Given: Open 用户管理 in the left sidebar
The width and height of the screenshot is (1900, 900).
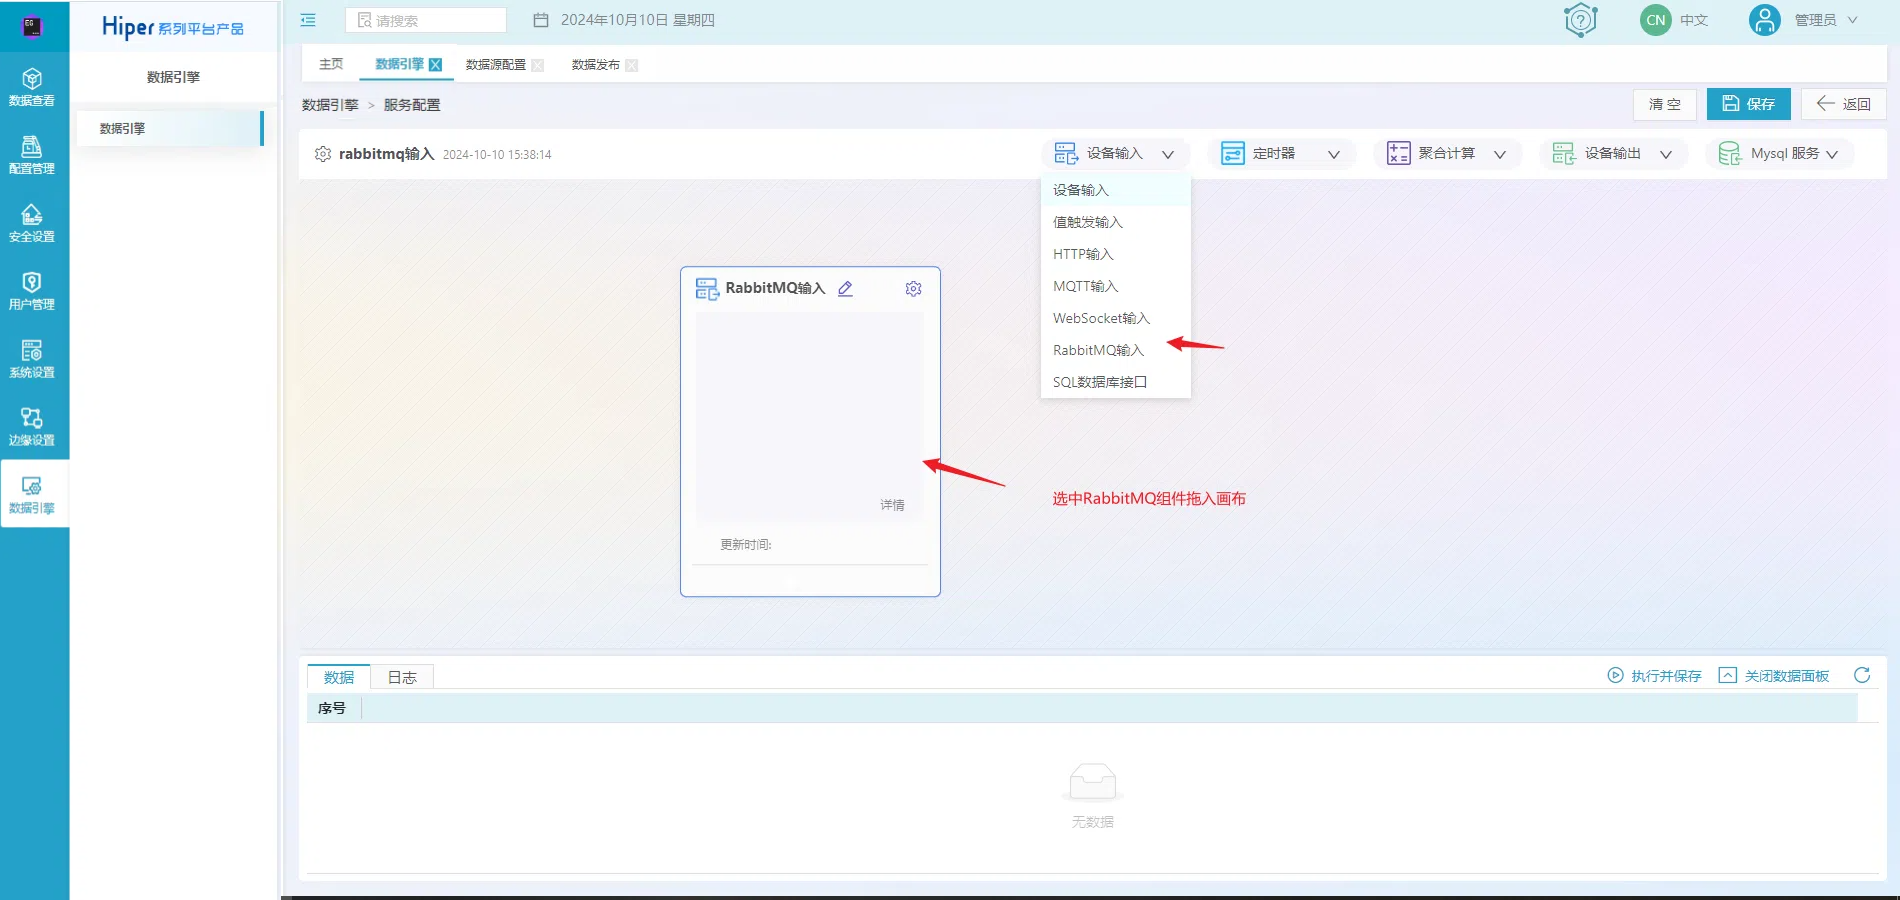Looking at the screenshot, I should point(32,291).
